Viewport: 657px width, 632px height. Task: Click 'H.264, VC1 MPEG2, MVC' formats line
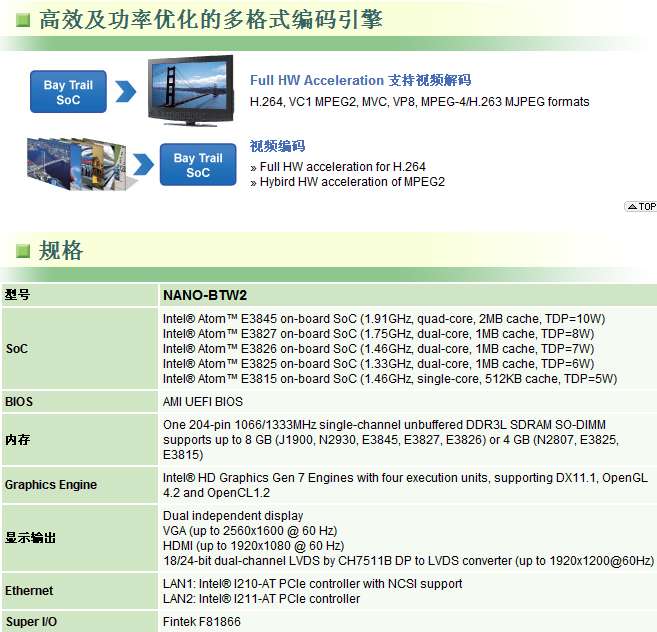(419, 102)
